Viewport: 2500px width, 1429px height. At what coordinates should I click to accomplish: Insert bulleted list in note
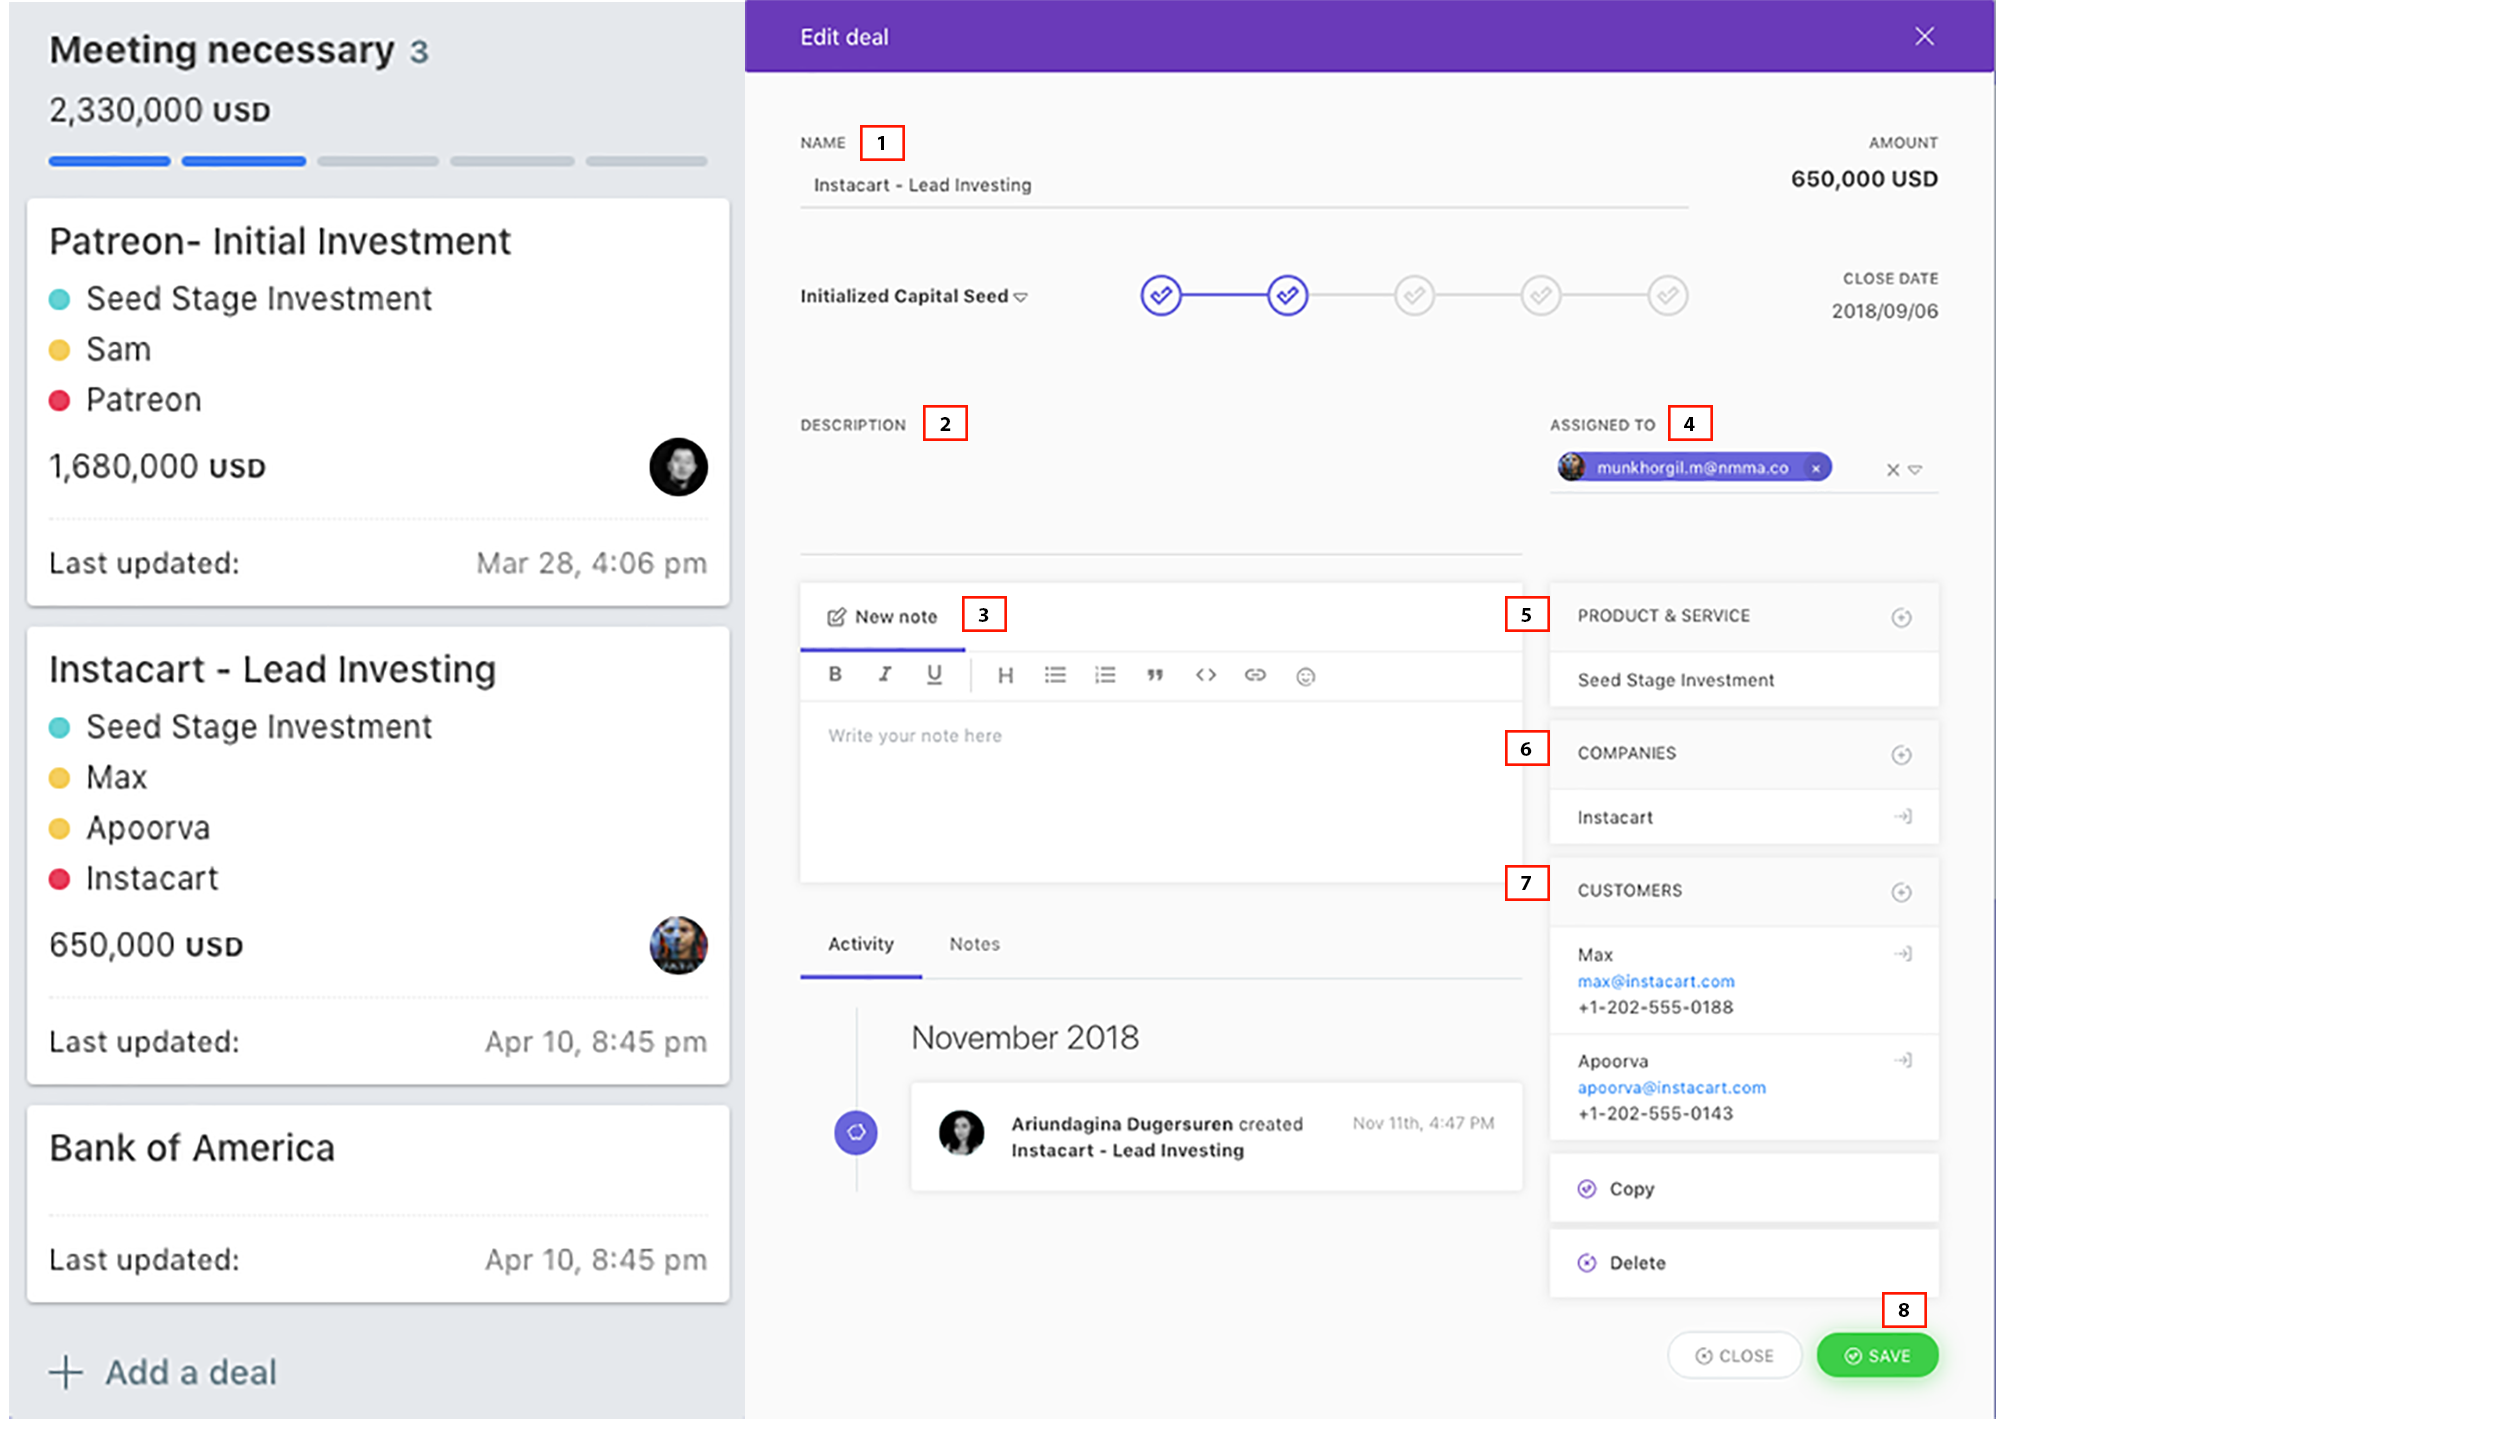(1055, 675)
